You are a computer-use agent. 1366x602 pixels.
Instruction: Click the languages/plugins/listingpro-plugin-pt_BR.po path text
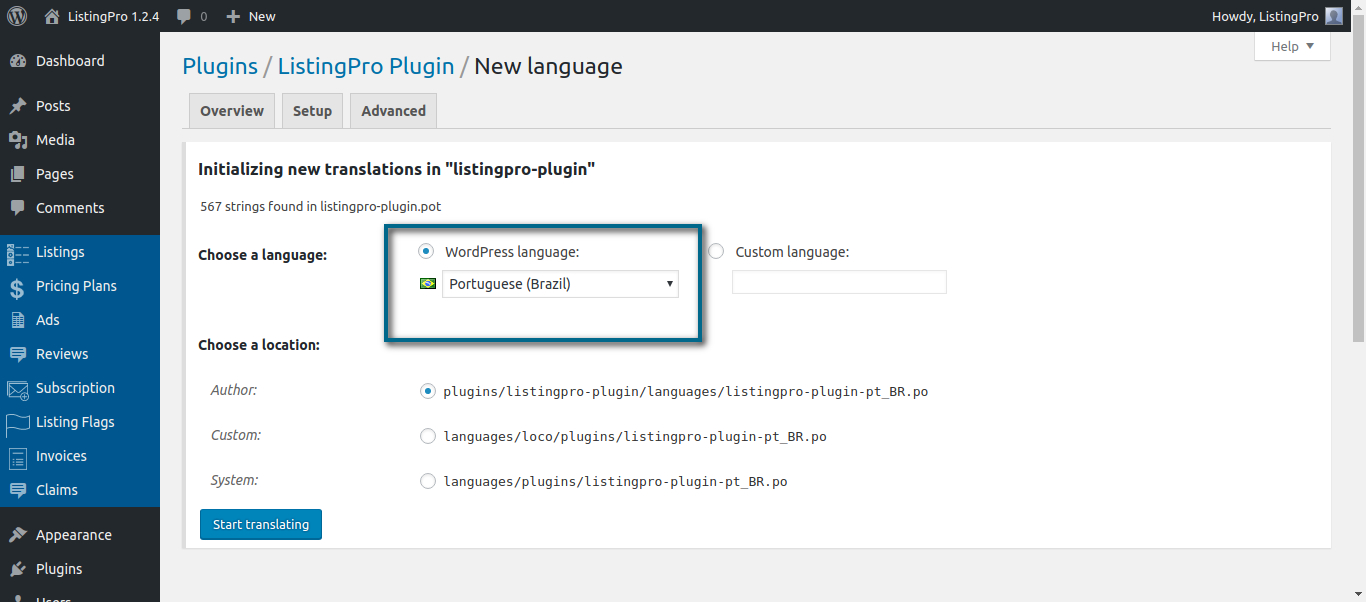tap(615, 482)
